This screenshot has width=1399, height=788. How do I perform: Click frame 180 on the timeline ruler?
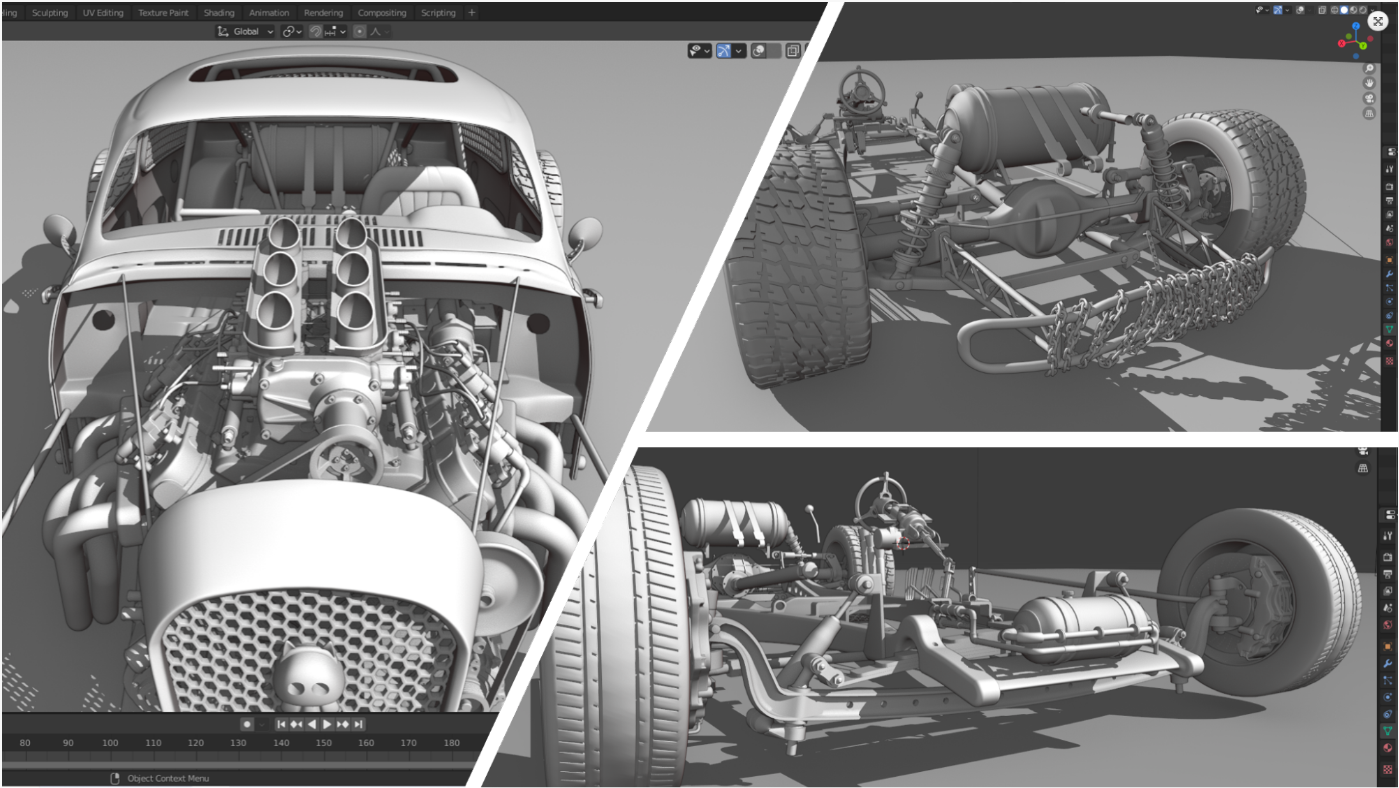pos(452,743)
